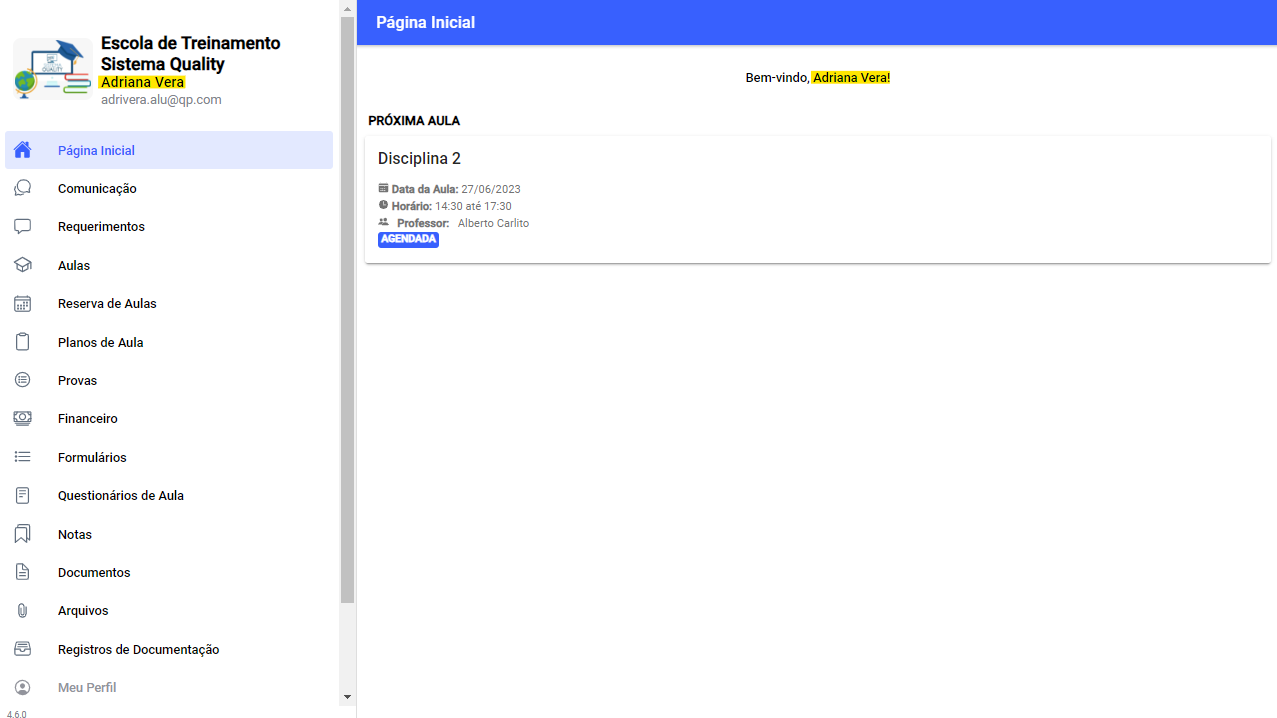Viewport: 1277px width, 718px height.
Task: Click the Arquivos paperclip icon
Action: [x=22, y=611]
